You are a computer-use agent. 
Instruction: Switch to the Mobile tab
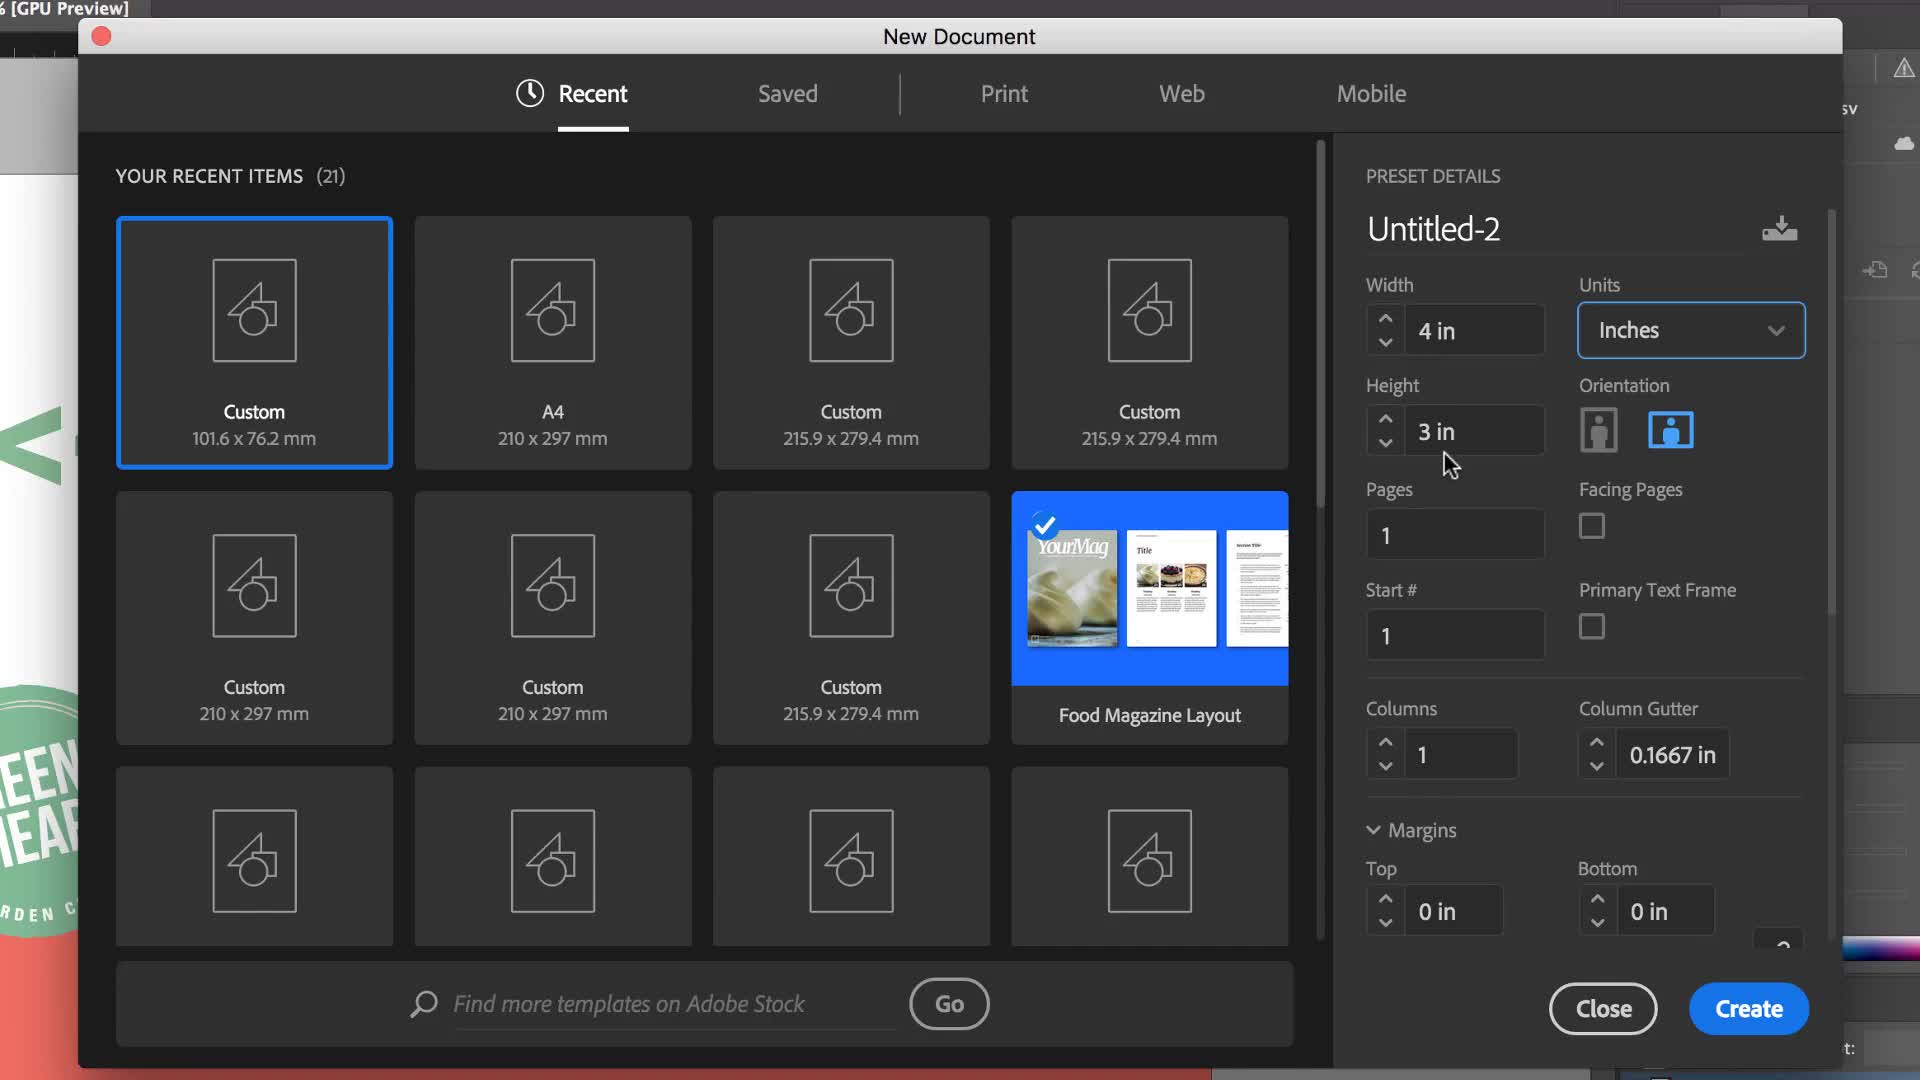[1371, 94]
